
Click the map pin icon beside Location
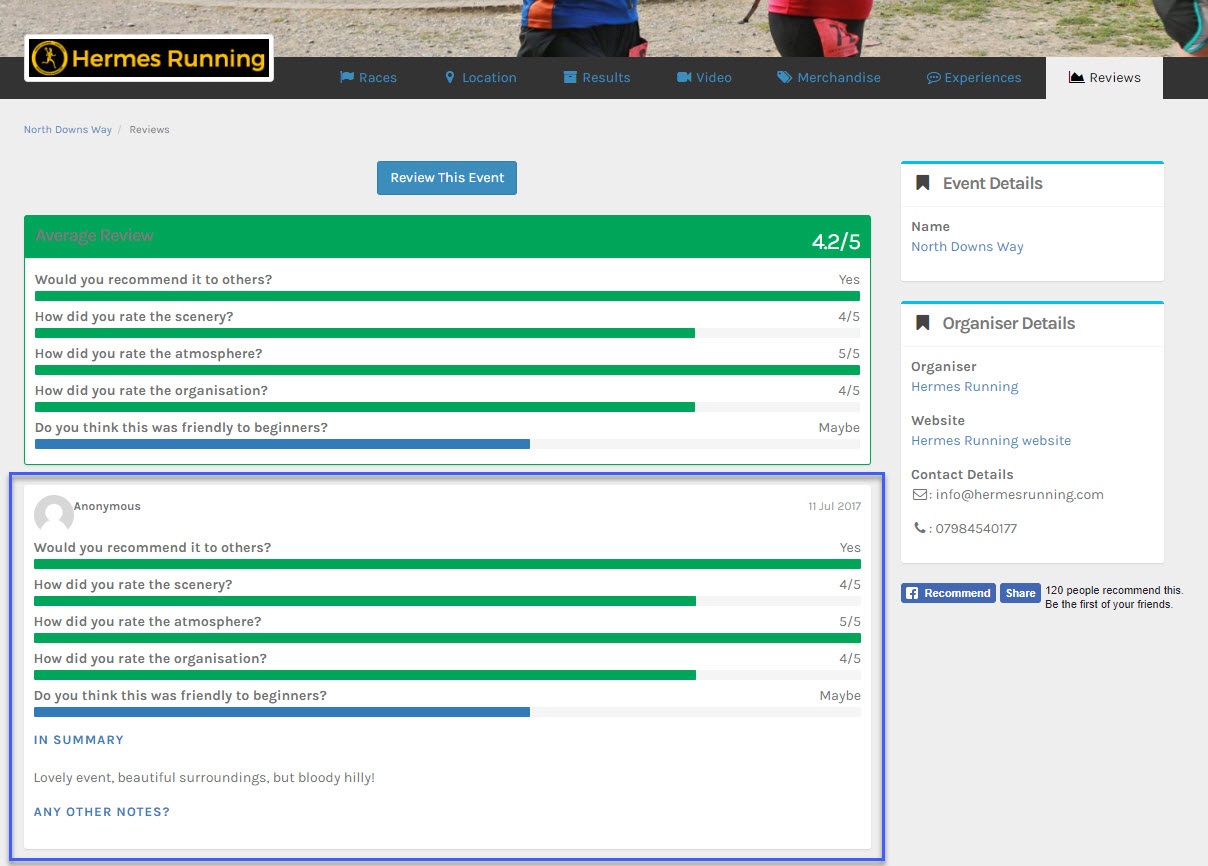[450, 77]
